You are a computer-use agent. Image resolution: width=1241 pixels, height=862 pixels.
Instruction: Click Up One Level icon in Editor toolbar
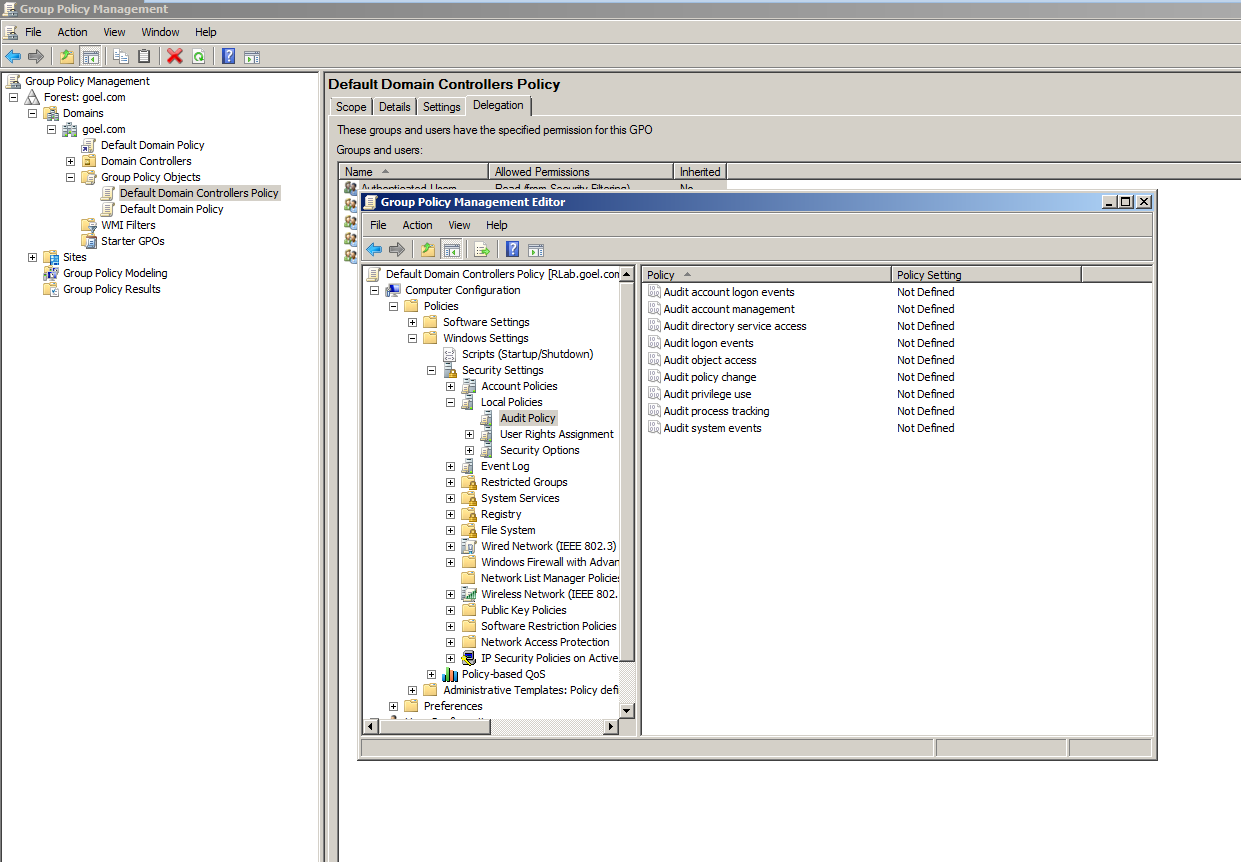(x=428, y=249)
